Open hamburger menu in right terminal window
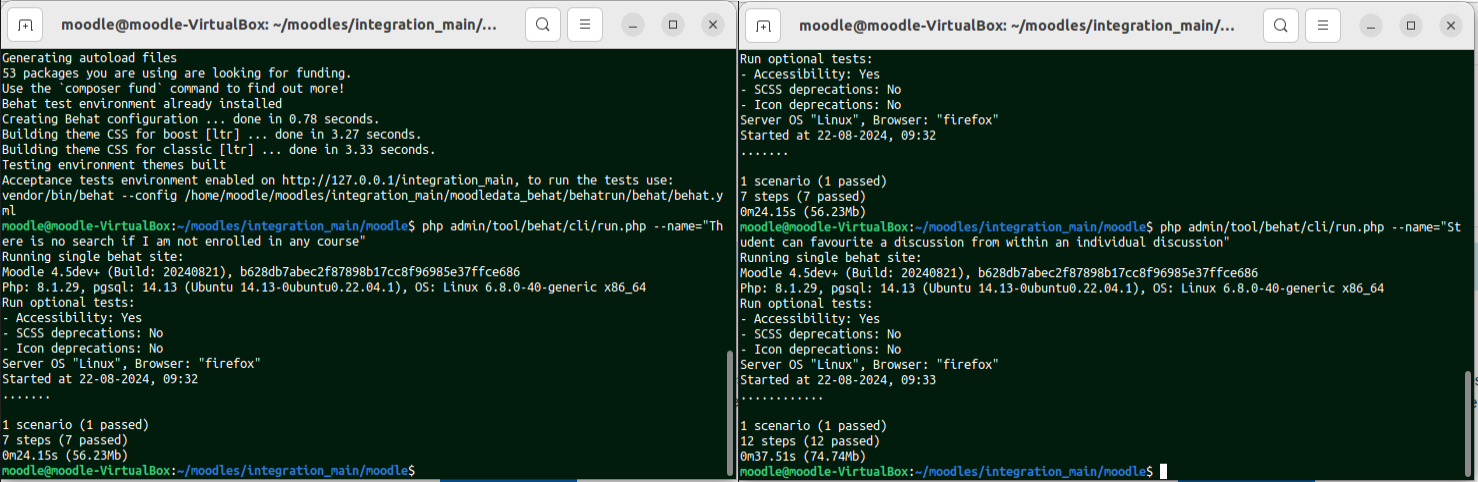This screenshot has width=1478, height=482. point(1322,25)
